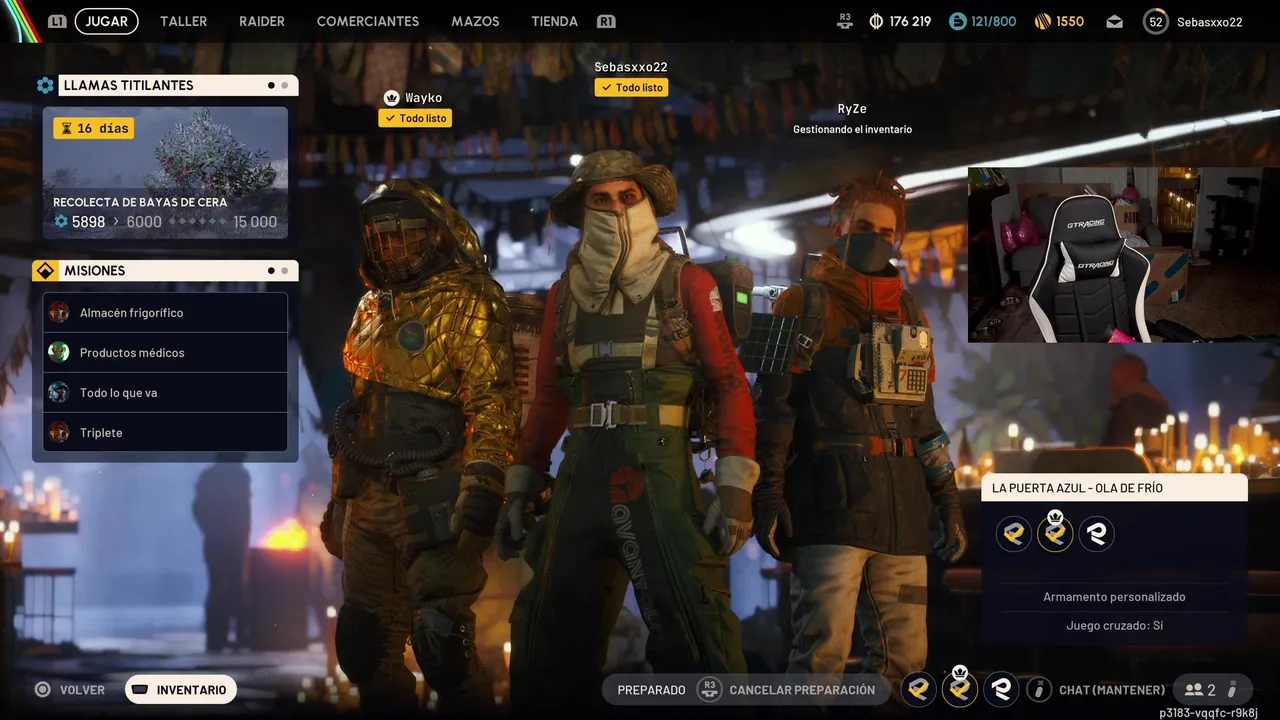Screen dimensions: 1280x720
Task: Click first yellow squad emblem beside chat prompt
Action: pyautogui.click(x=919, y=689)
